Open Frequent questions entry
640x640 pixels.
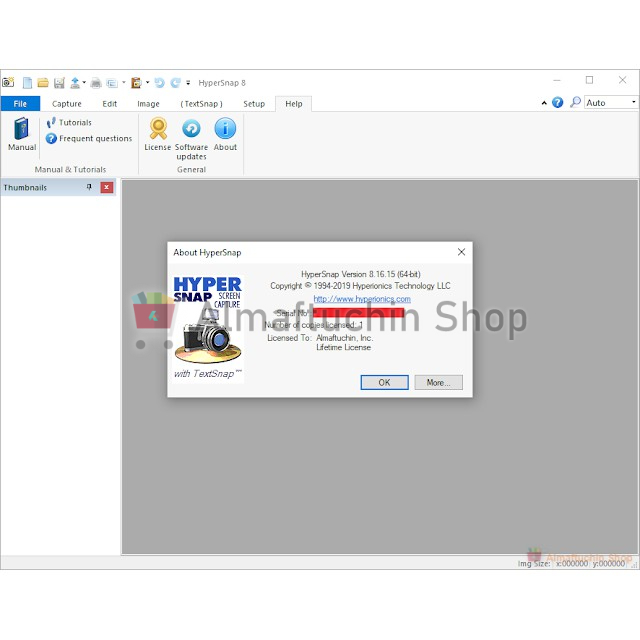tap(89, 138)
